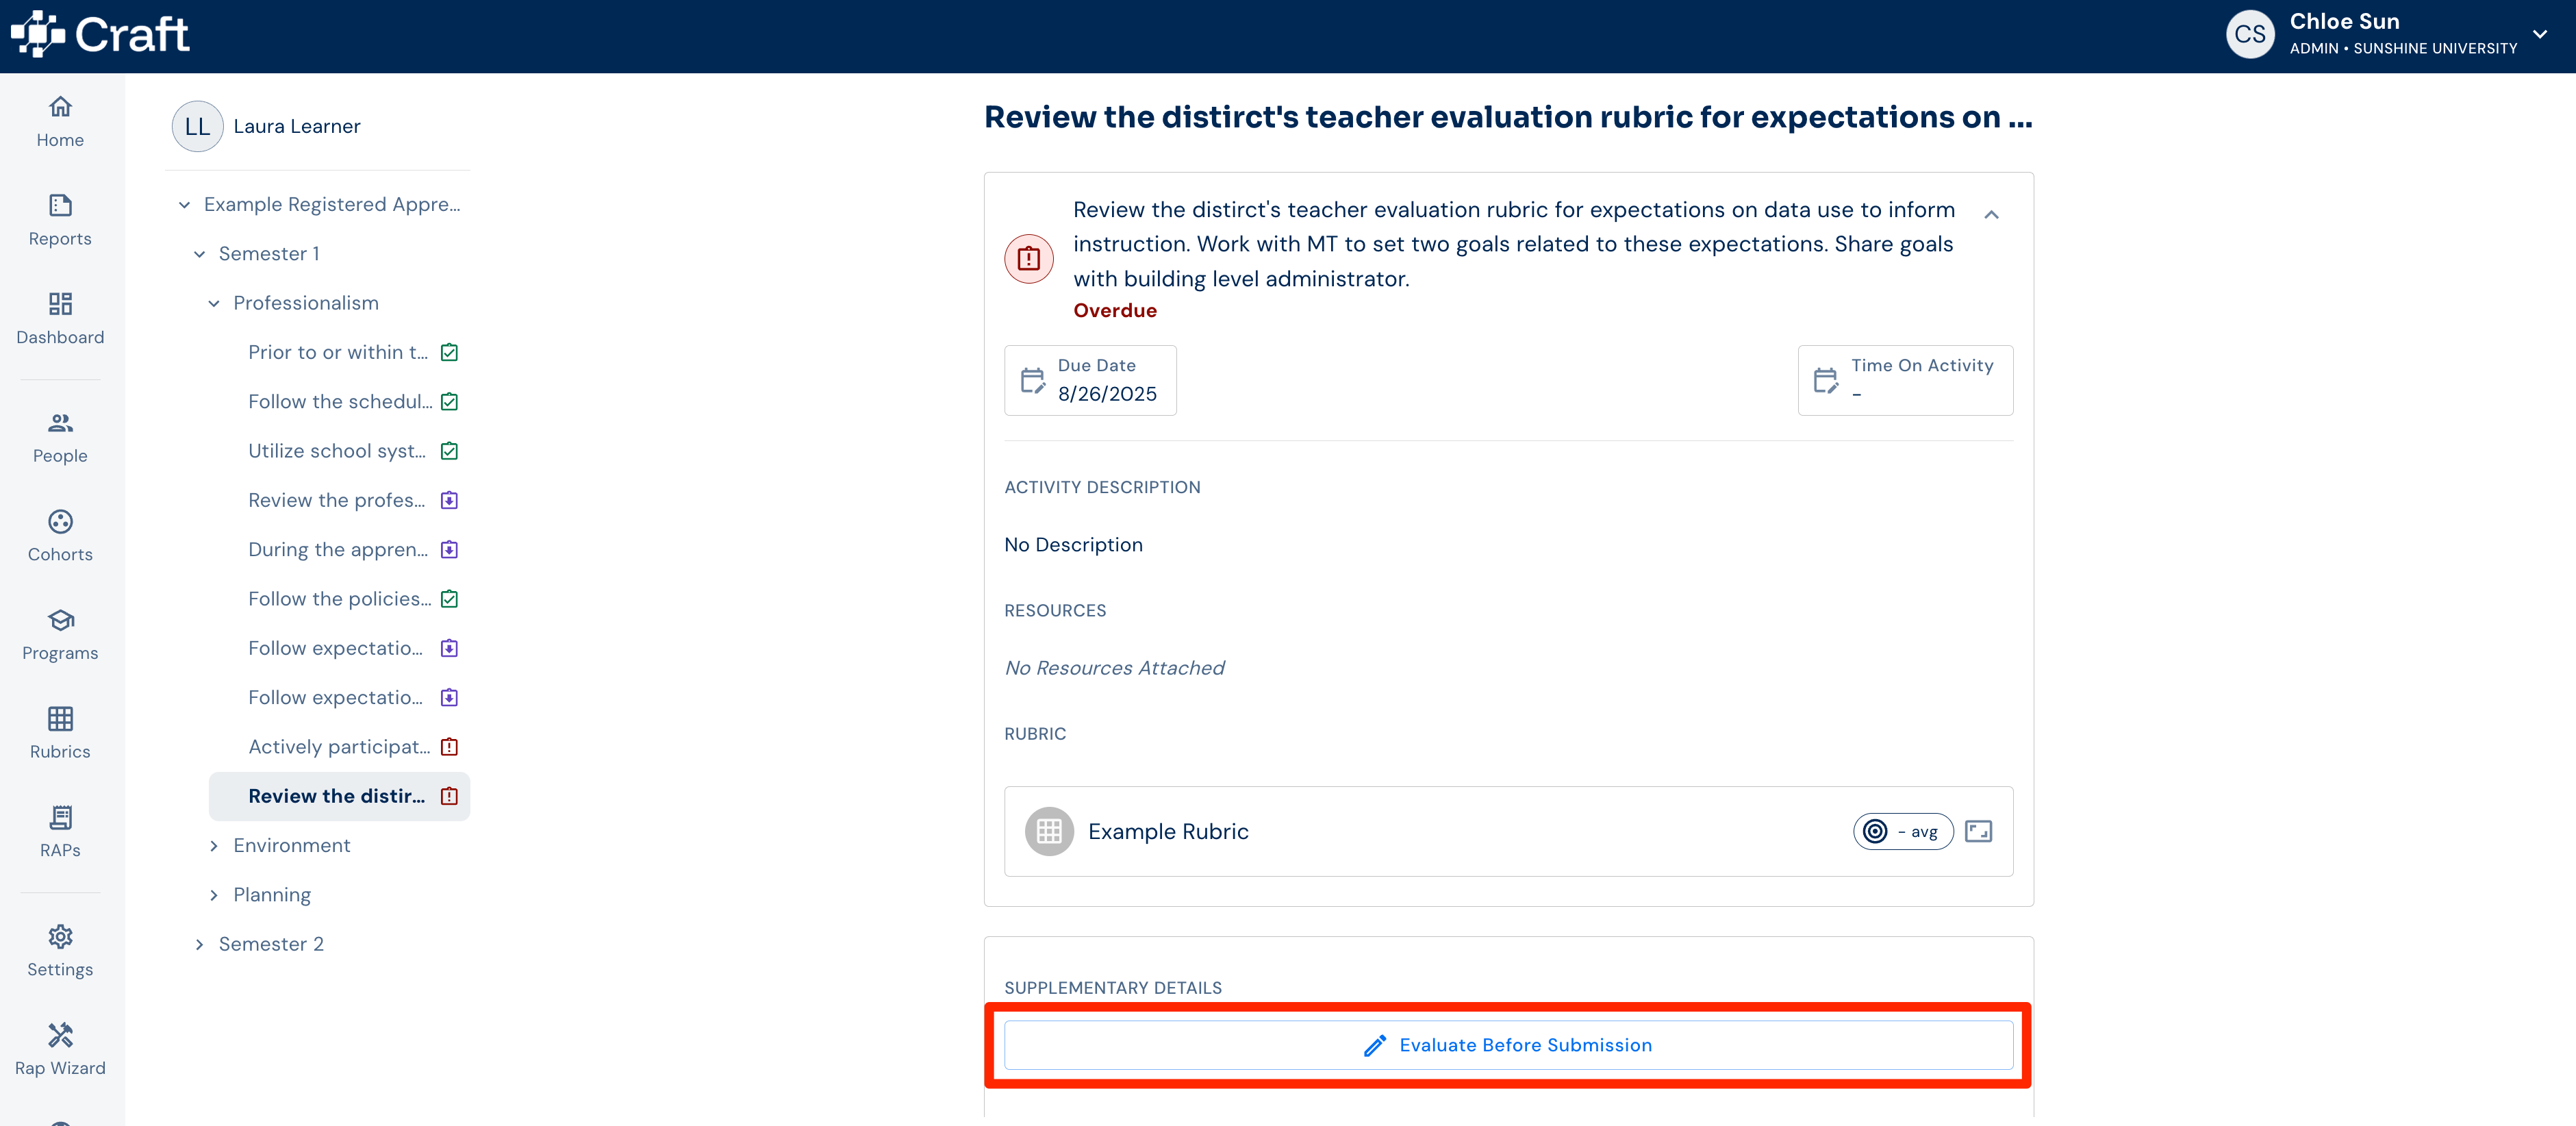Click the Overdue status label

click(x=1114, y=311)
